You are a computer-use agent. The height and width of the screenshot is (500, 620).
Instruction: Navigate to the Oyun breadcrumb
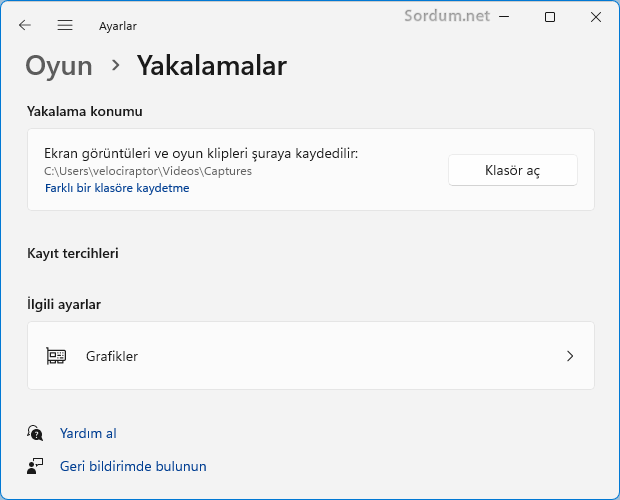point(59,66)
